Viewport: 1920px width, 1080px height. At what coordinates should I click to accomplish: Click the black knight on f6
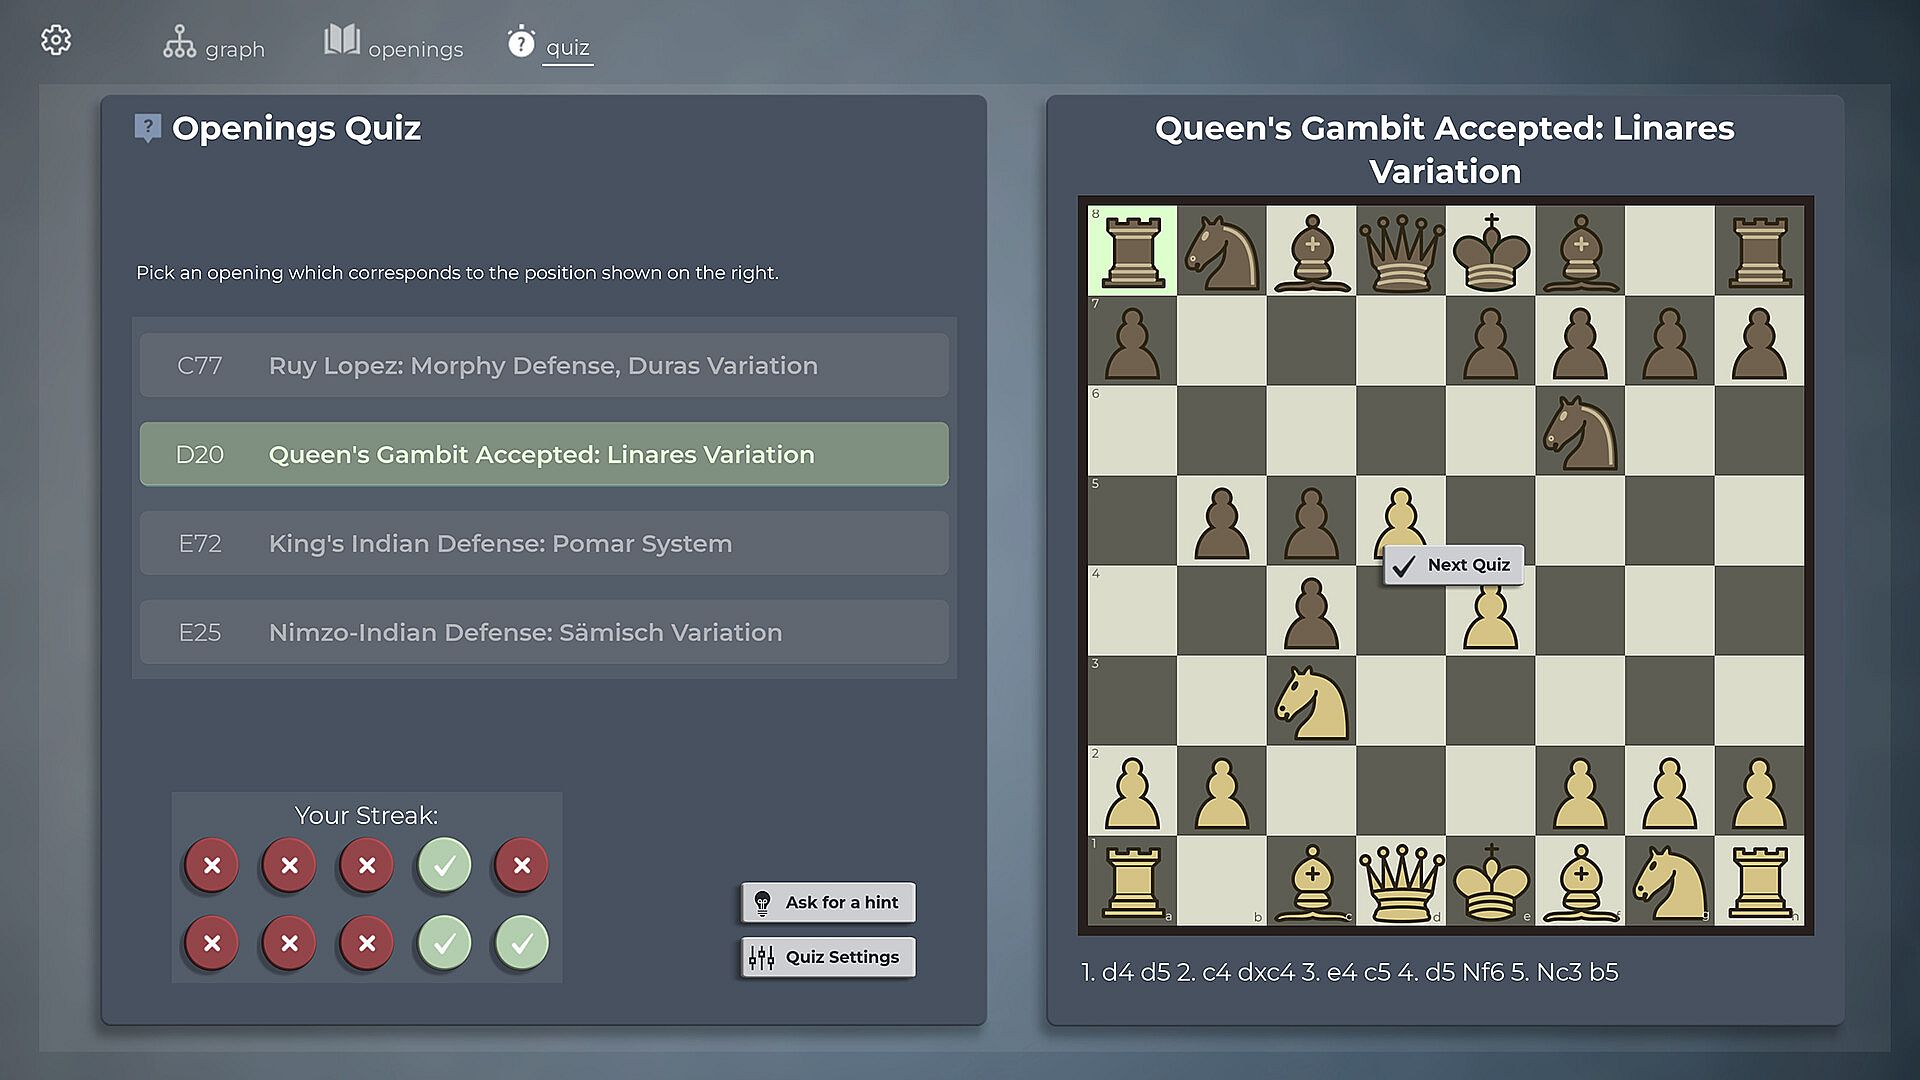click(x=1580, y=431)
